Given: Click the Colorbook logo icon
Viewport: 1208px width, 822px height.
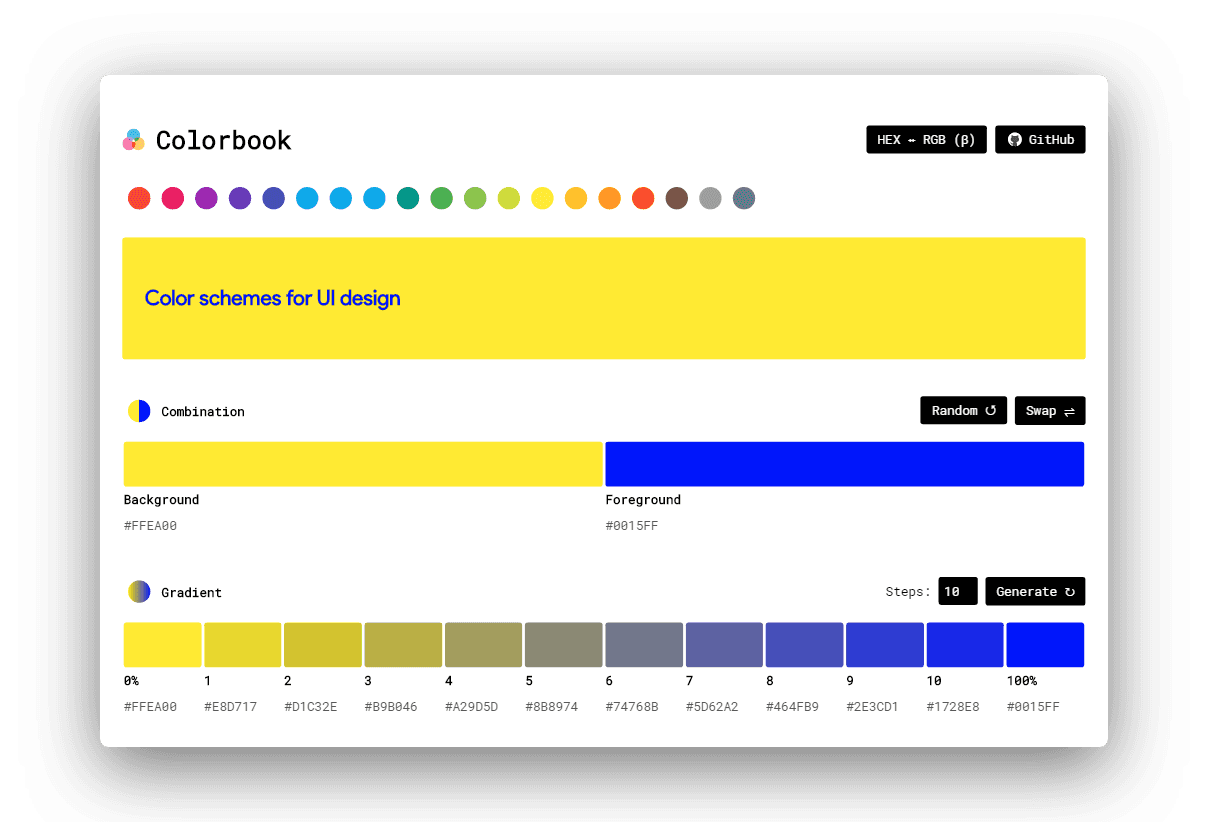Looking at the screenshot, I should 134,140.
